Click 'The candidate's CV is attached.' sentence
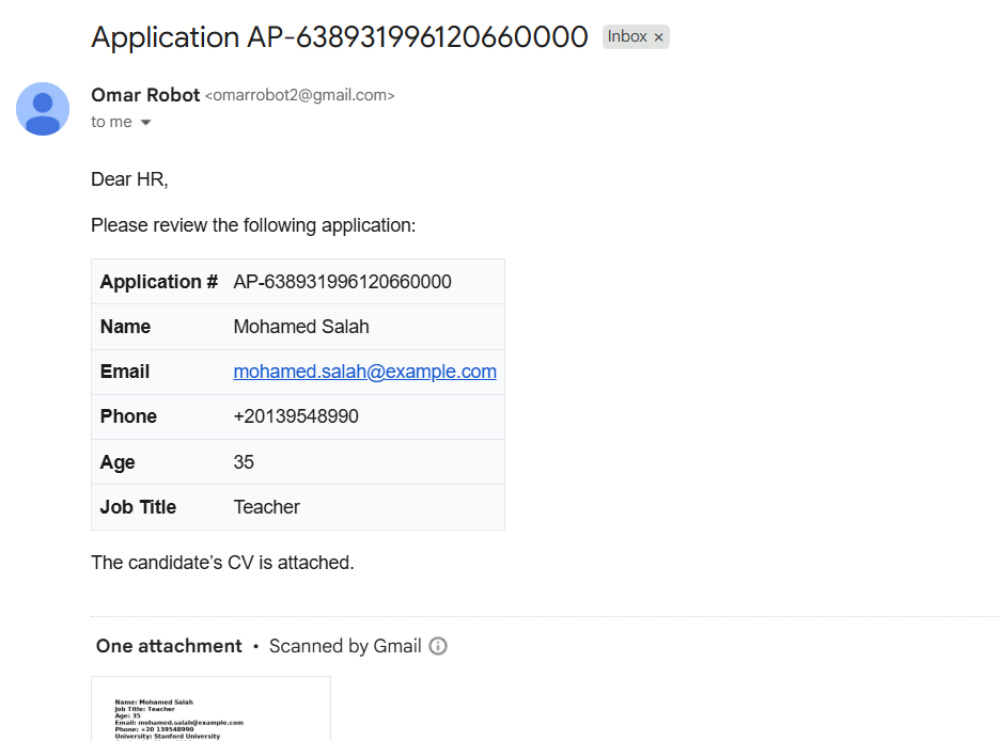The height and width of the screenshot is (750, 1000). pos(223,562)
